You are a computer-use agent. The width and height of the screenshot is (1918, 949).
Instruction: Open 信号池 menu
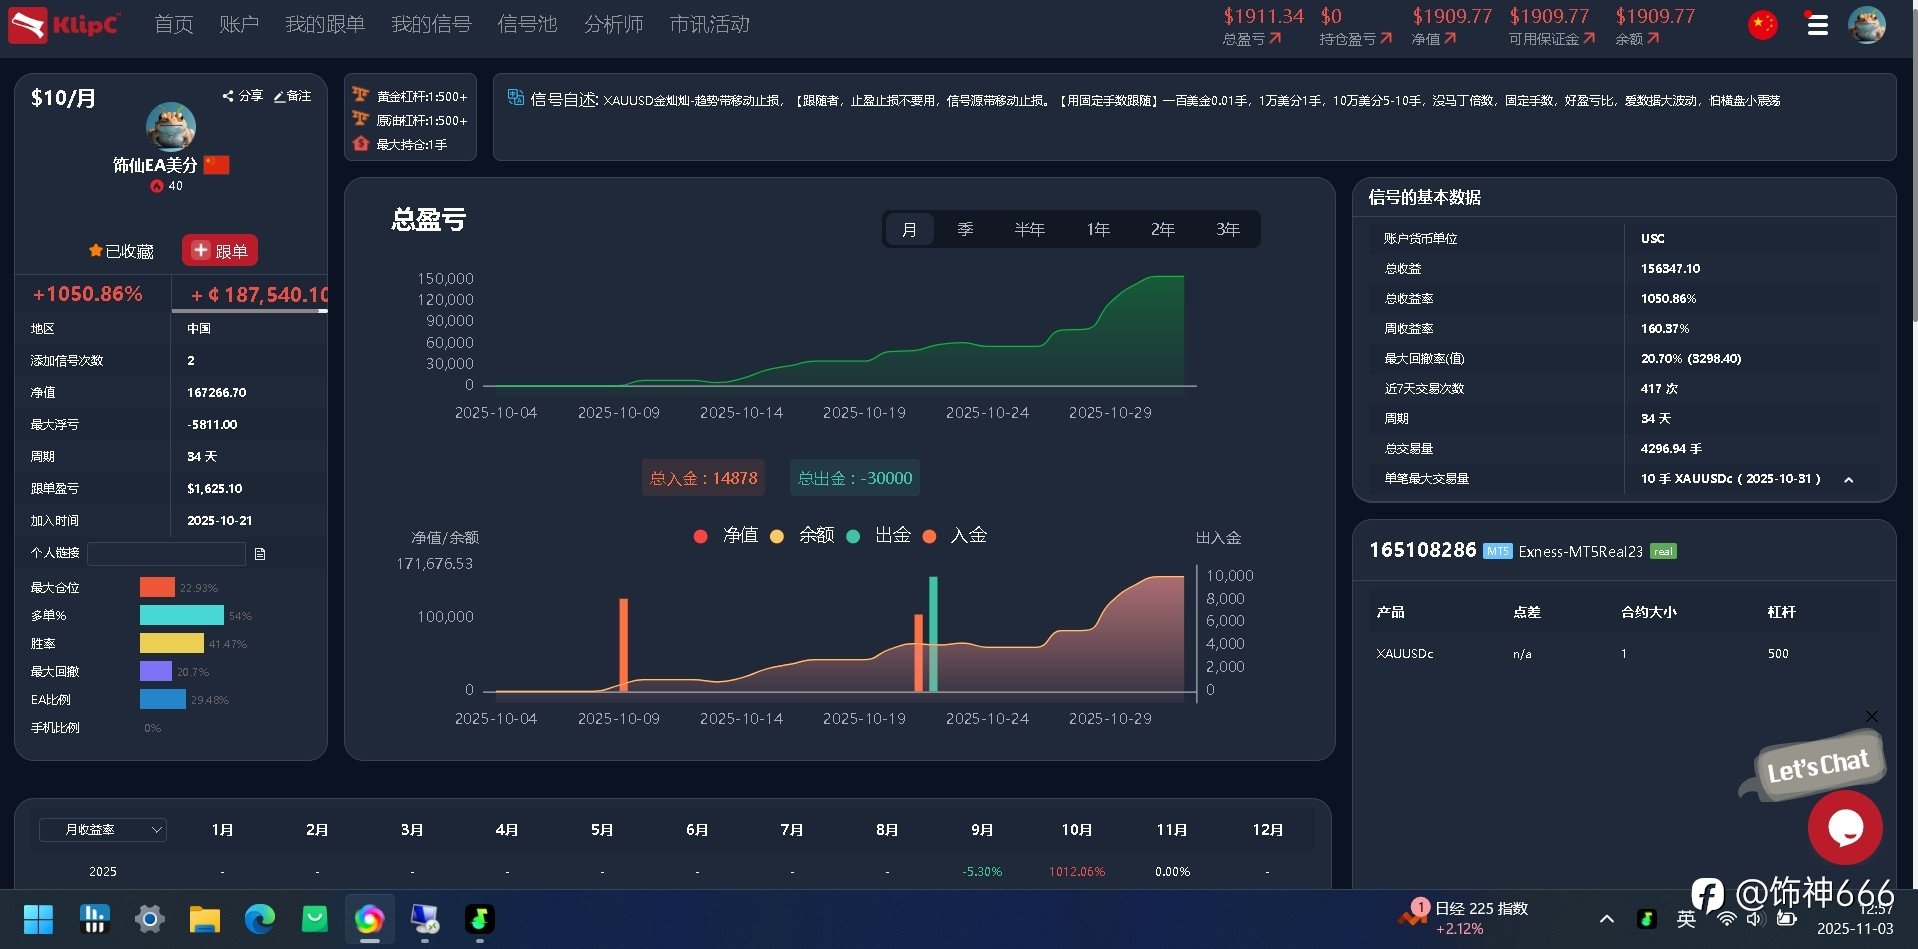527,24
